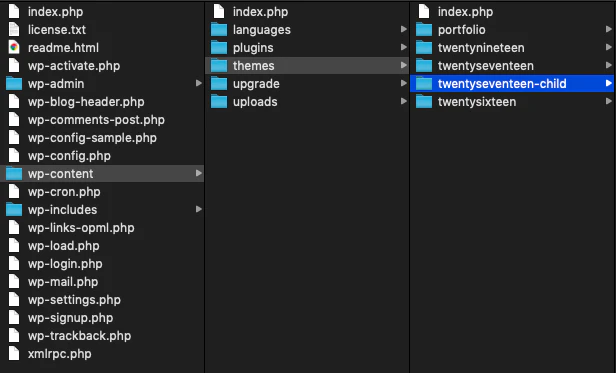Click the wp-activate.php file icon
The width and height of the screenshot is (616, 373).
tap(14, 66)
